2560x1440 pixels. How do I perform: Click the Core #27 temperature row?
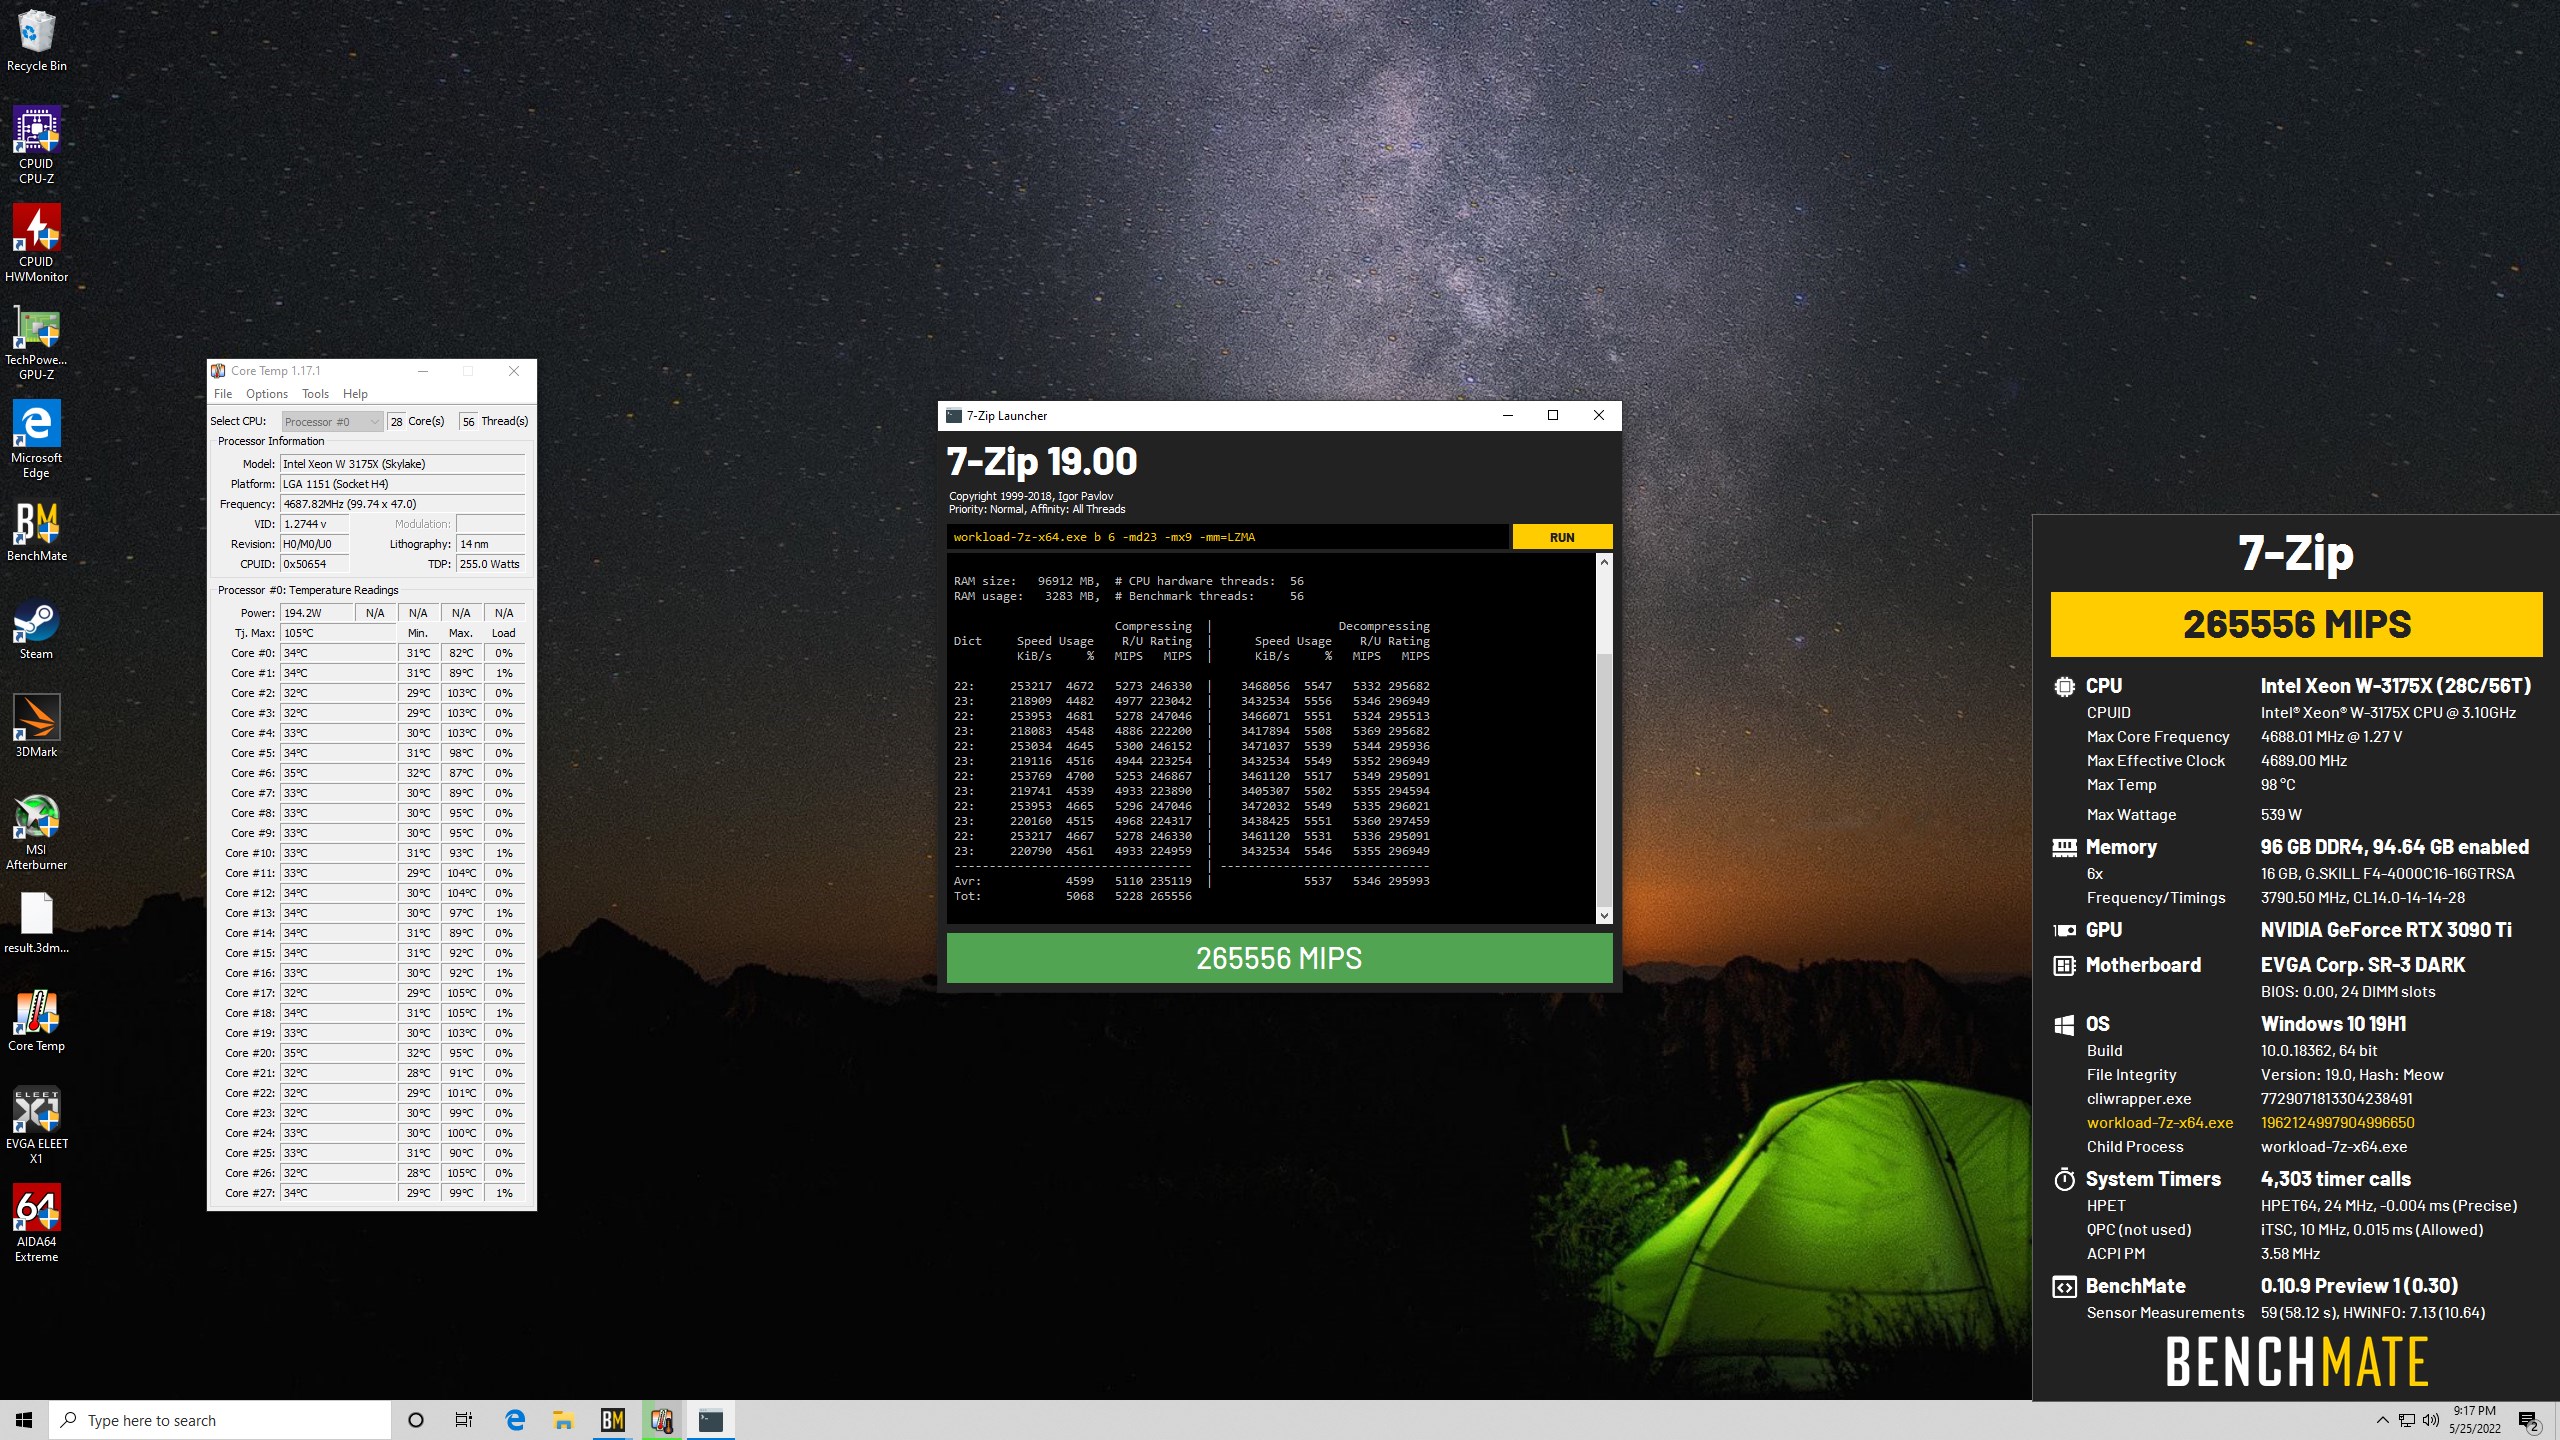coord(371,1193)
